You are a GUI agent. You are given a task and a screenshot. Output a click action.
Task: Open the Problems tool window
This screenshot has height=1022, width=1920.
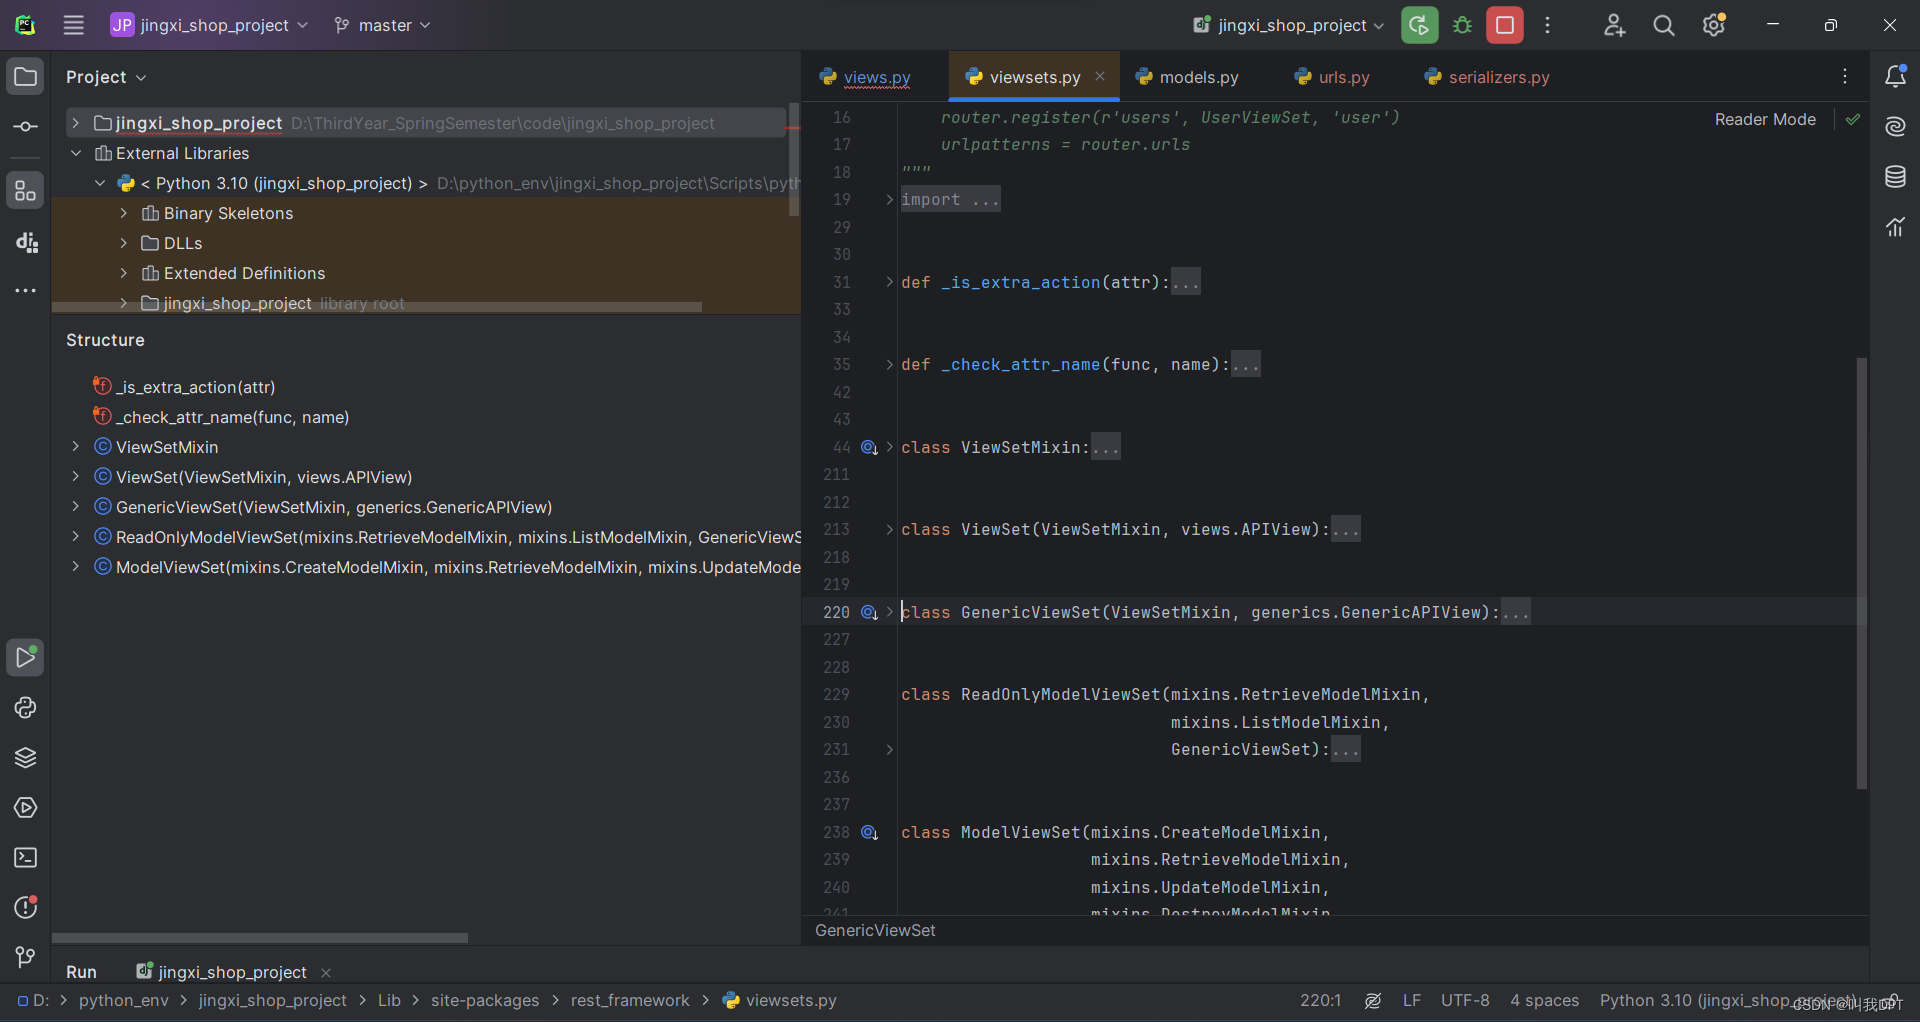pyautogui.click(x=26, y=907)
